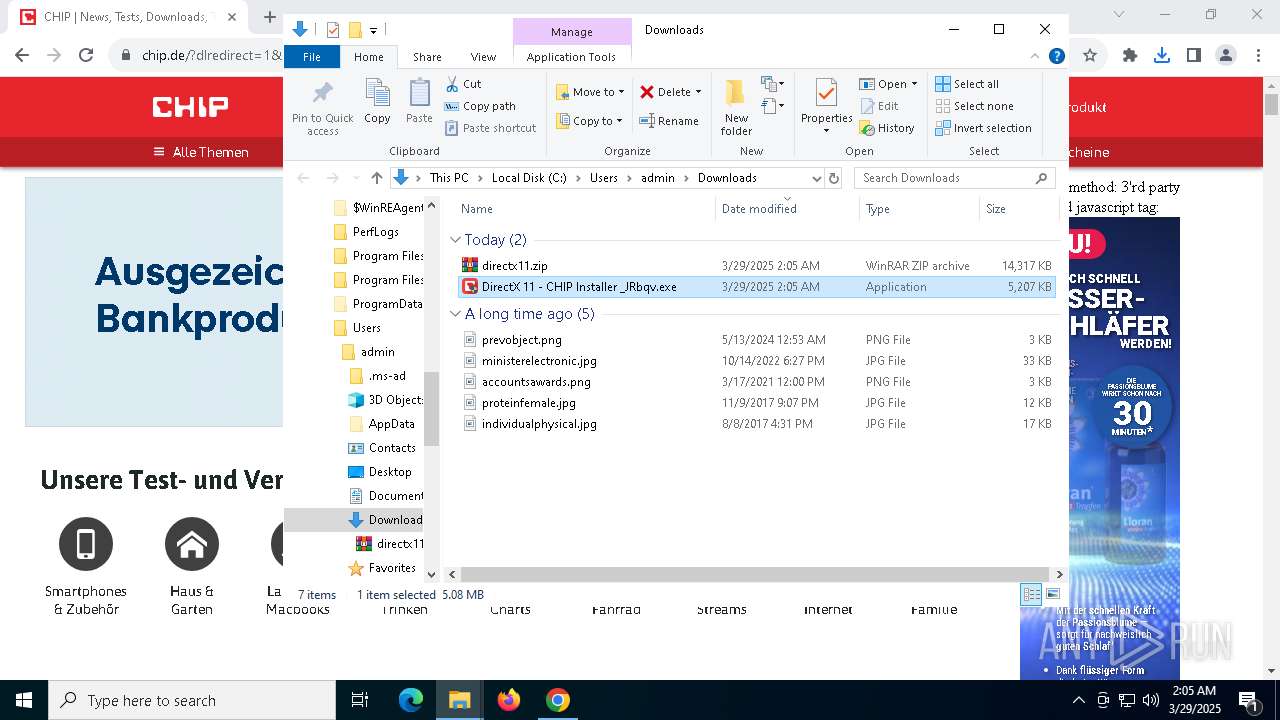Open Quick Access Toolbar customize dropdown

click(x=373, y=30)
